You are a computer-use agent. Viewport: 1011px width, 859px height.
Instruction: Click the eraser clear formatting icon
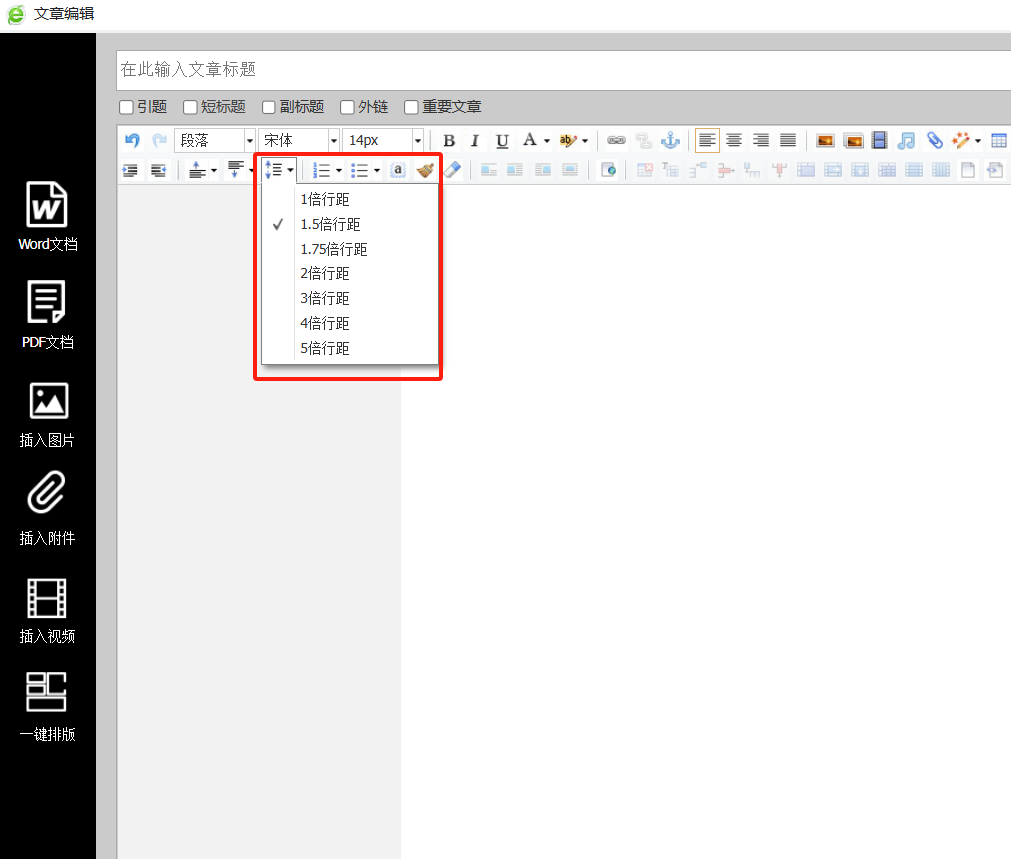tap(452, 170)
